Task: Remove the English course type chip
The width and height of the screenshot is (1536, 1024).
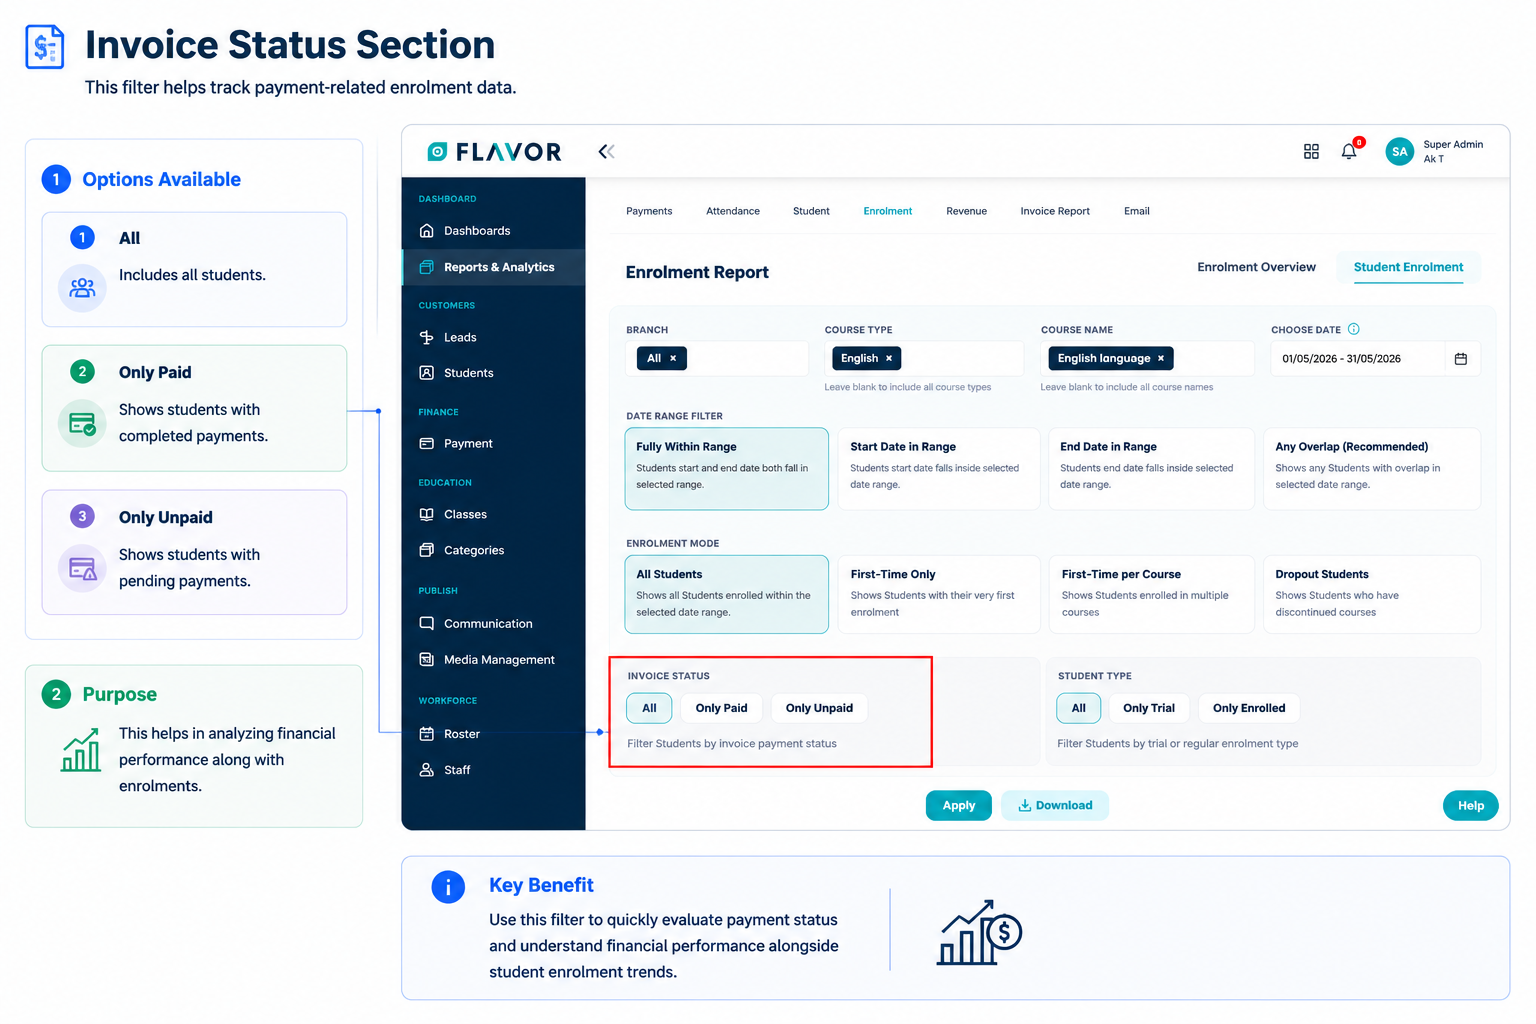Action: pos(889,358)
